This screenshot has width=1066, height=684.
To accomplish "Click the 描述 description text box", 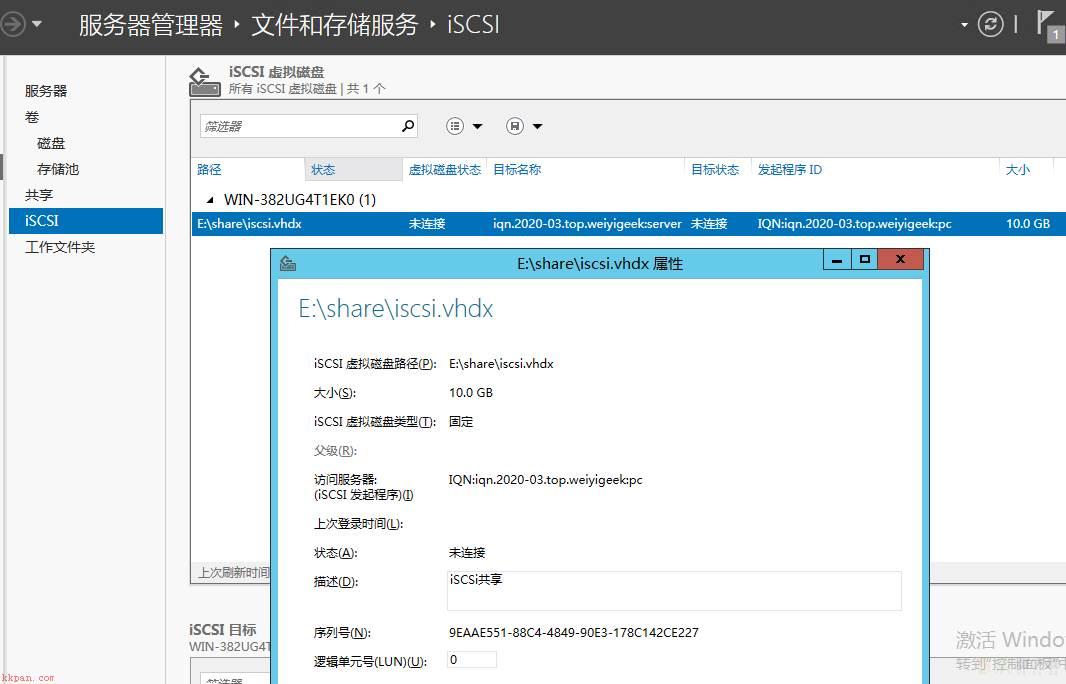I will coord(674,591).
